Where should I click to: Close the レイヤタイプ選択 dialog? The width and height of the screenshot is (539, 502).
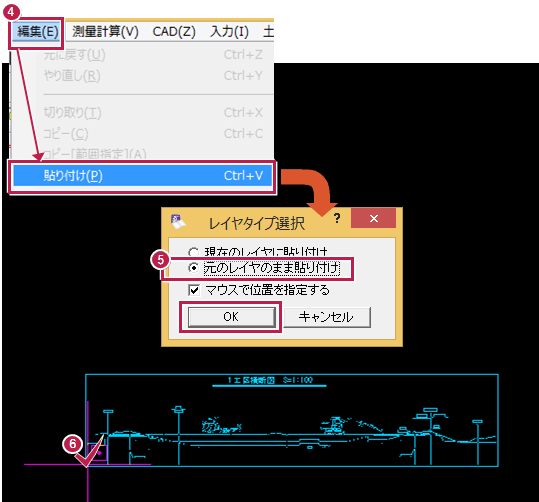374,218
